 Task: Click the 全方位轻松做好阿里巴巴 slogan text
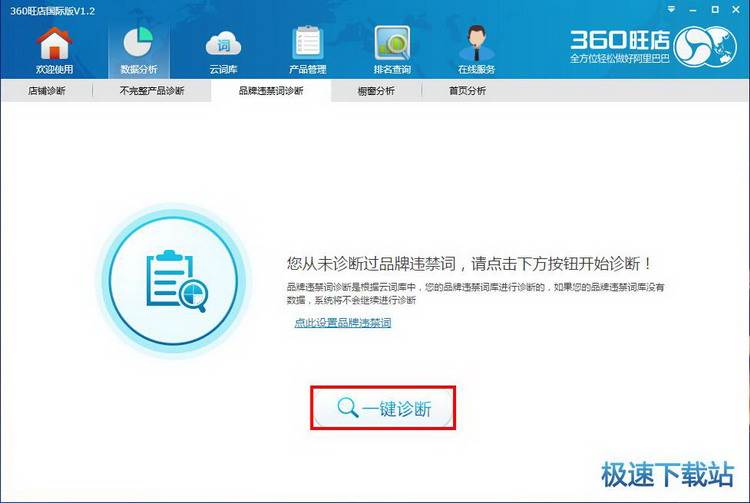(619, 59)
